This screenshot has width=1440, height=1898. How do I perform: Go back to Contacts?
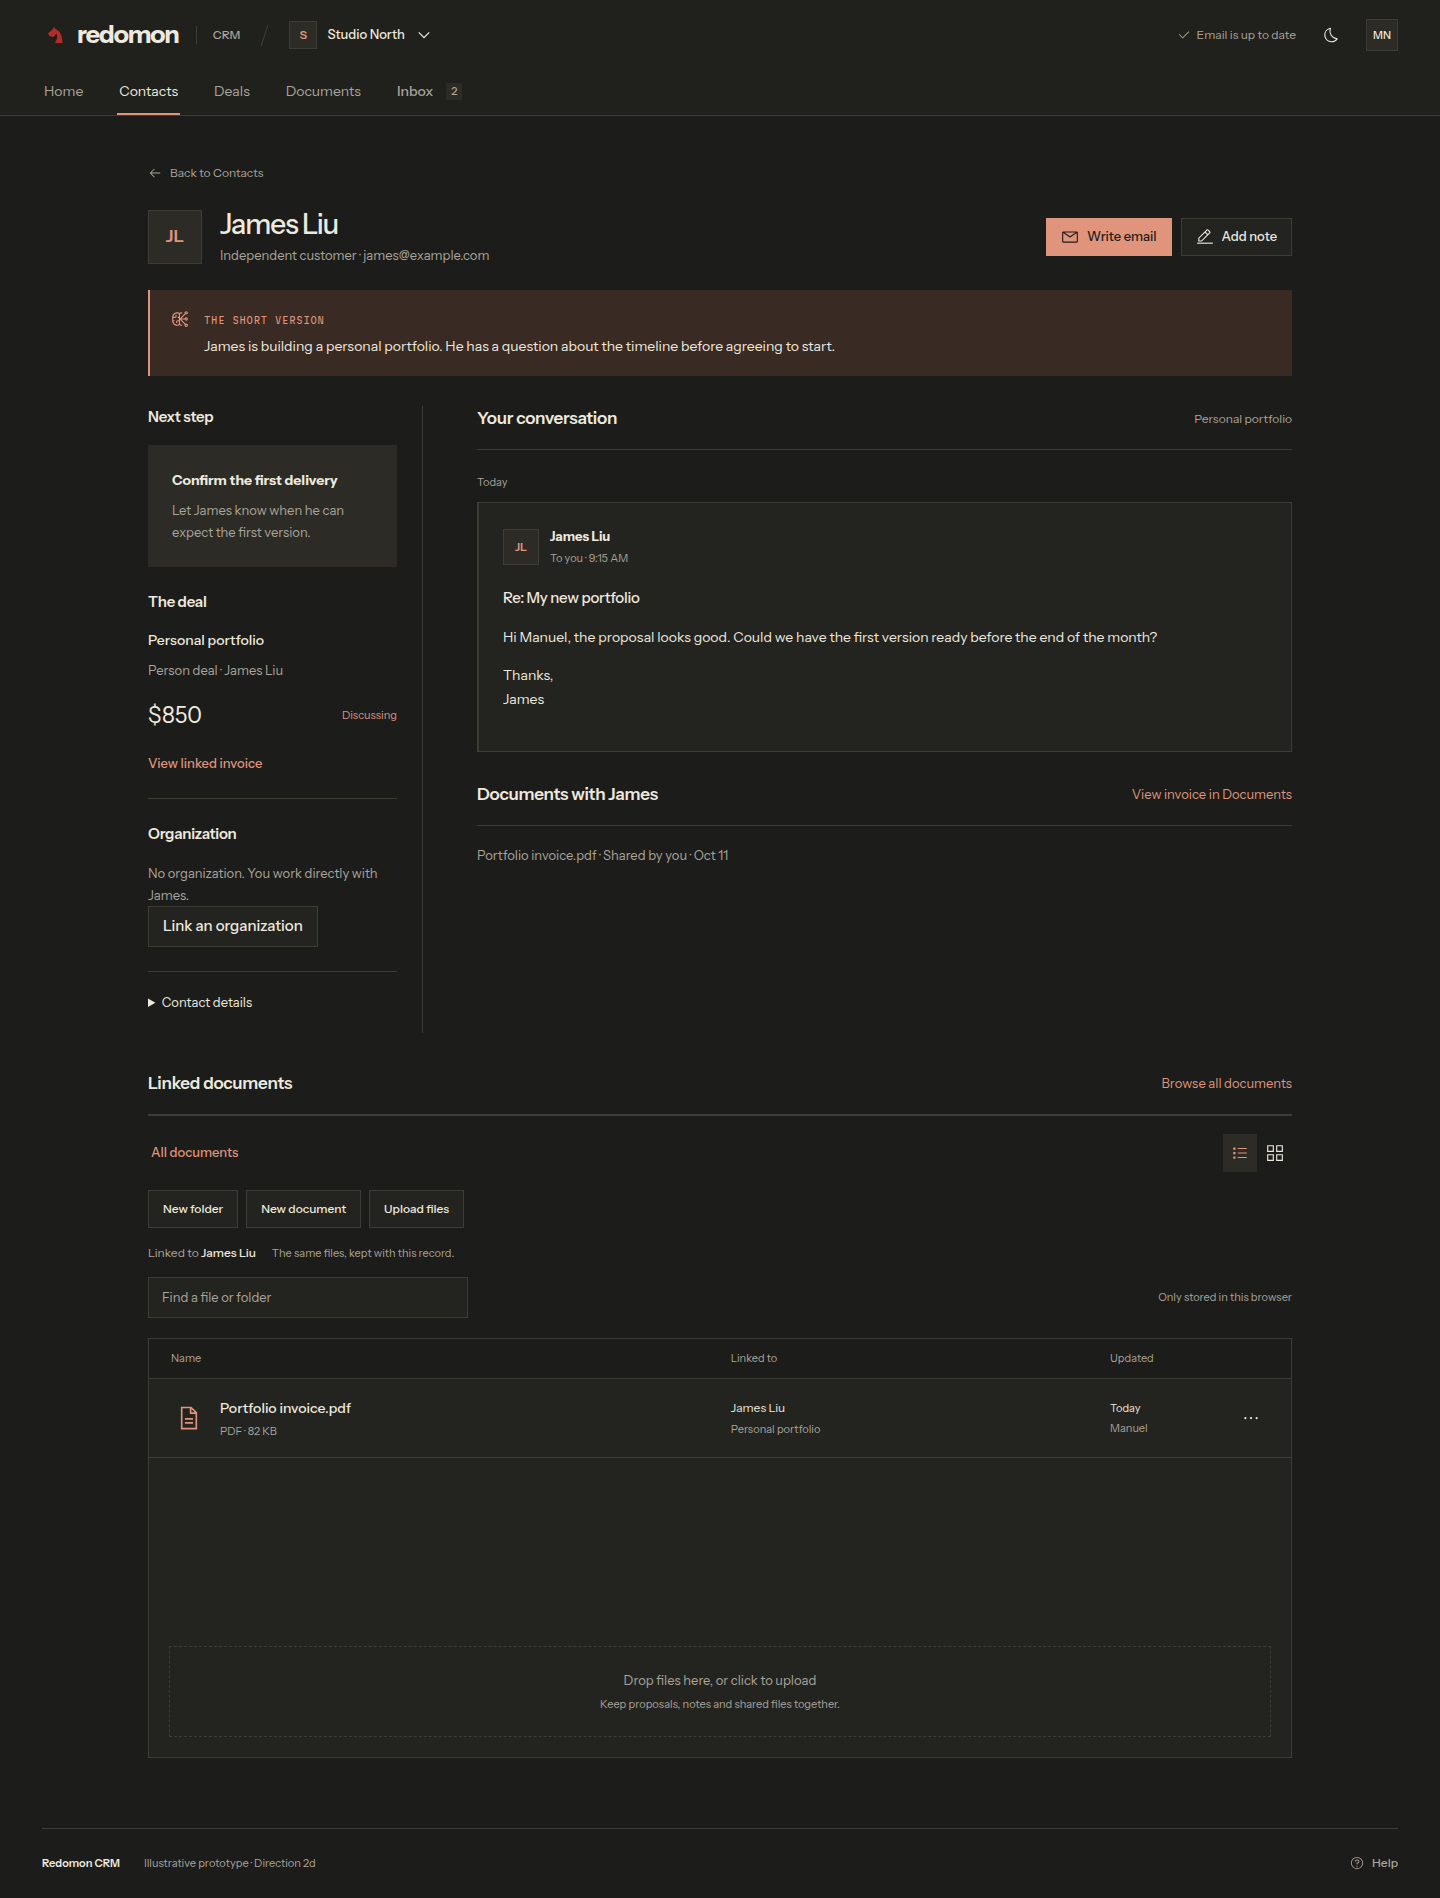pyautogui.click(x=206, y=173)
